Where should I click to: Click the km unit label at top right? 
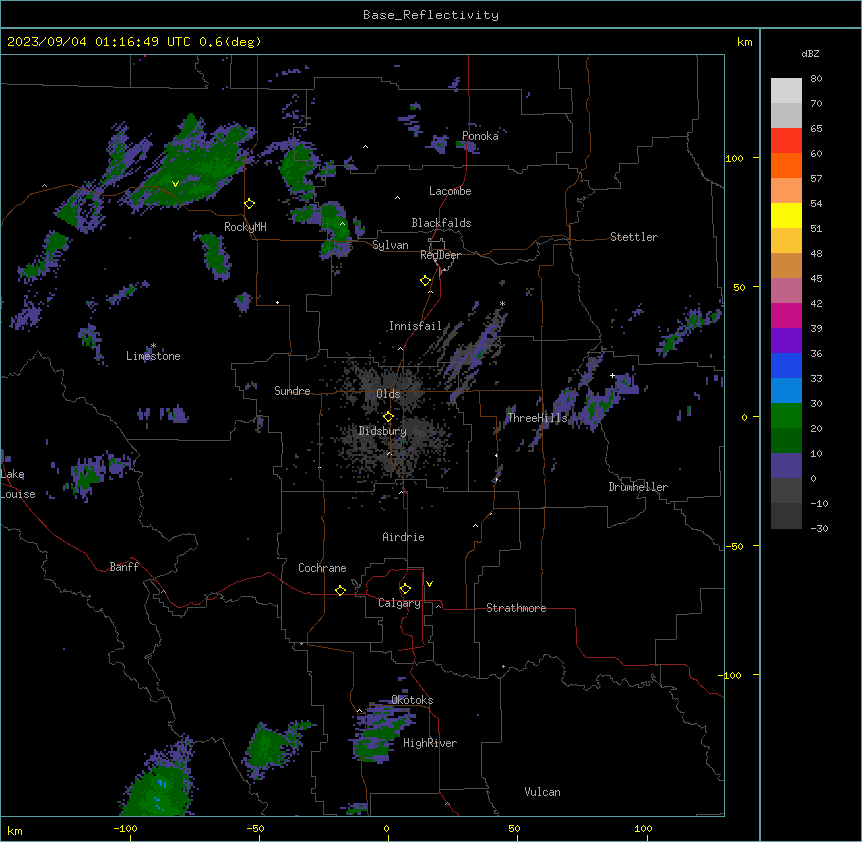pos(744,42)
